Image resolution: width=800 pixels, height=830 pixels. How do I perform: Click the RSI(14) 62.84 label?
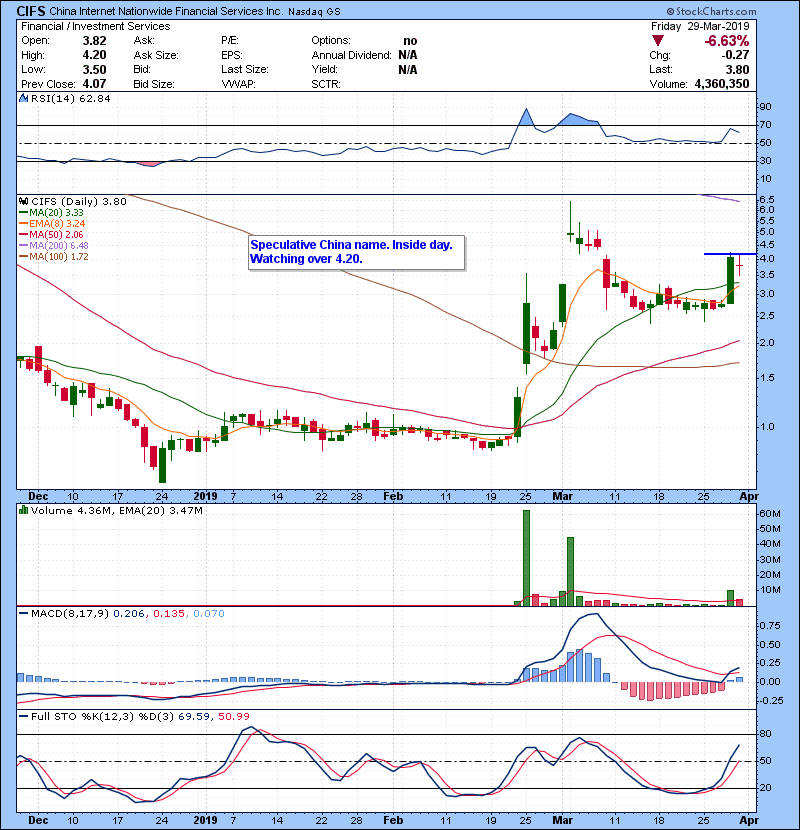pyautogui.click(x=71, y=98)
